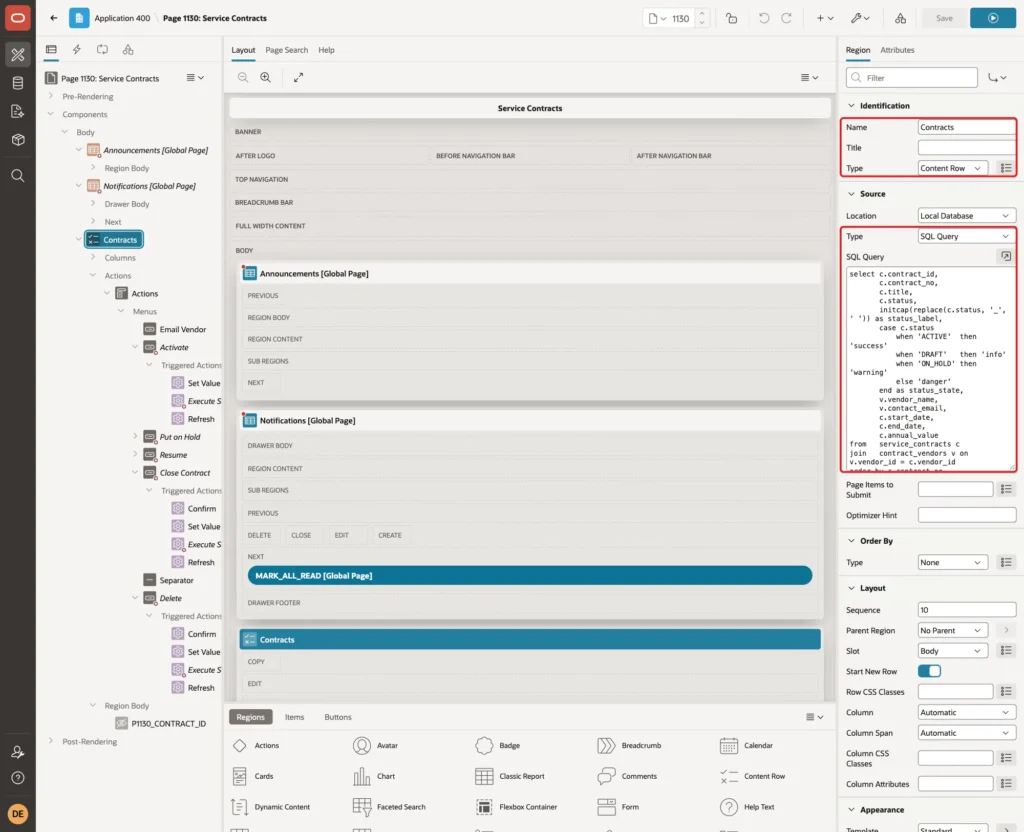Open the App Builder icon in sidebar

pyautogui.click(x=18, y=55)
